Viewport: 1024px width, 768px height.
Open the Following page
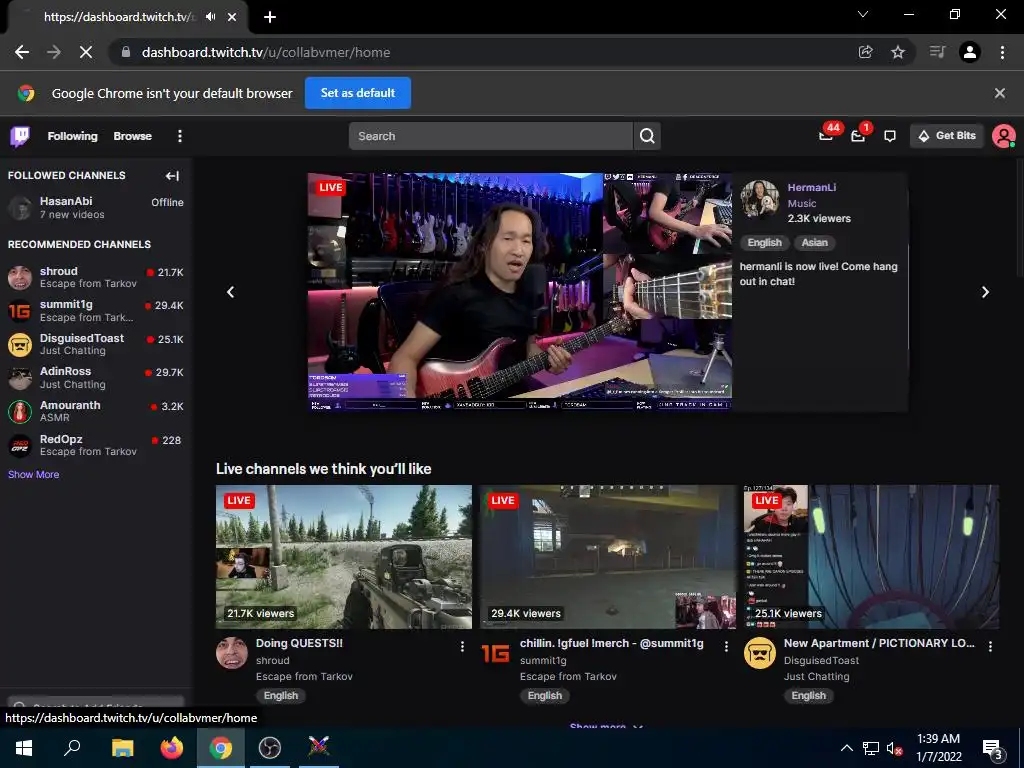click(x=72, y=136)
